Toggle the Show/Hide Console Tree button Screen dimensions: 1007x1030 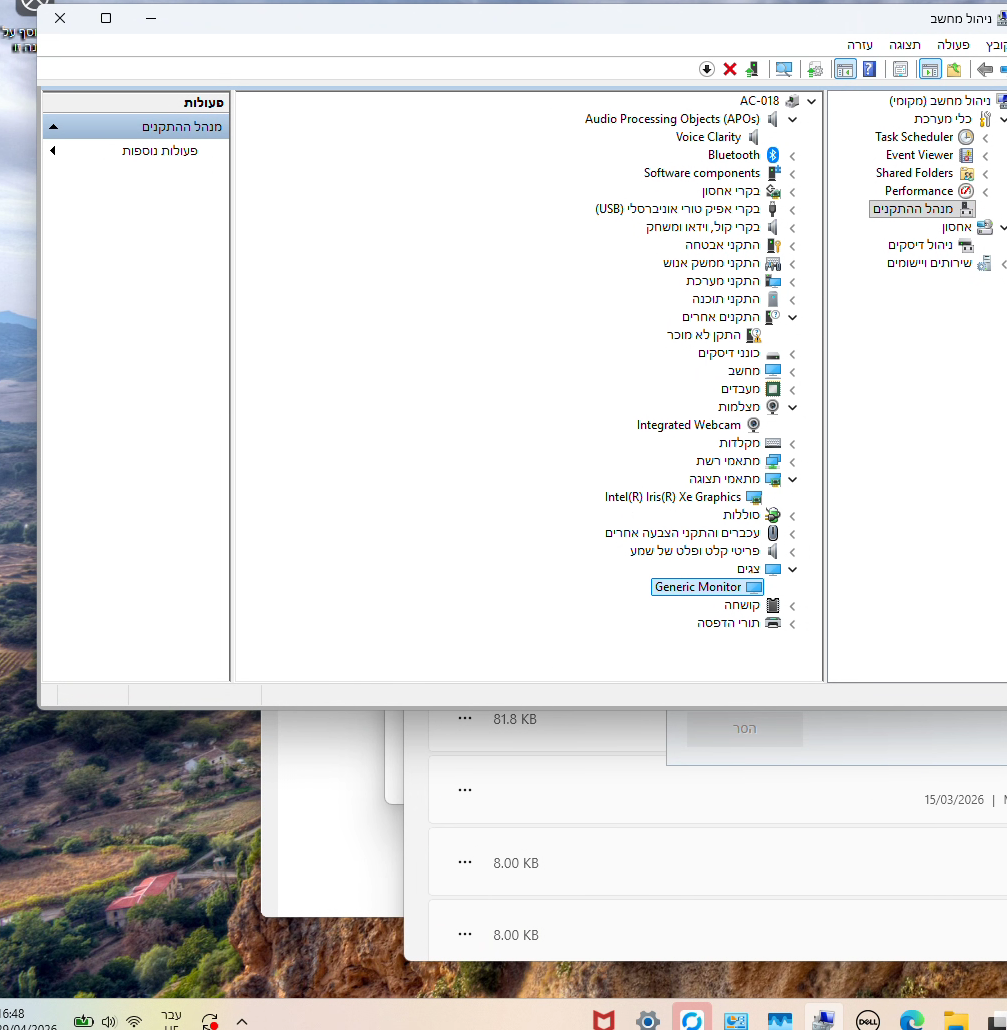click(930, 69)
